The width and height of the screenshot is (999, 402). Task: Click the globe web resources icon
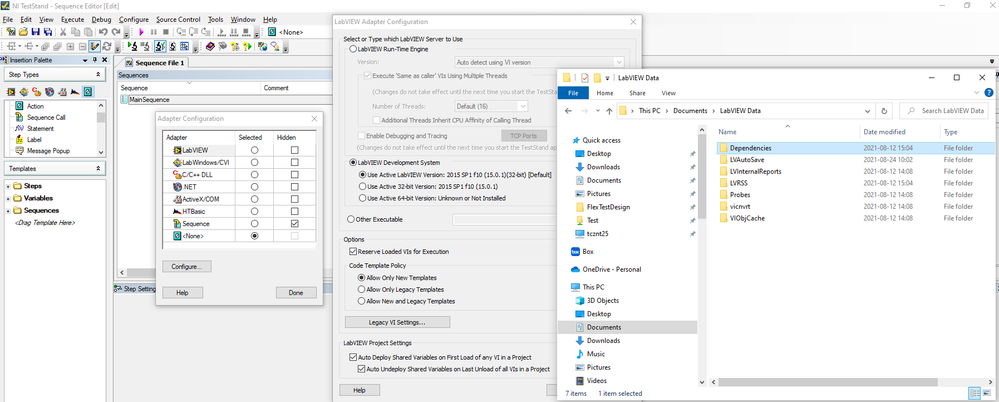point(262,47)
